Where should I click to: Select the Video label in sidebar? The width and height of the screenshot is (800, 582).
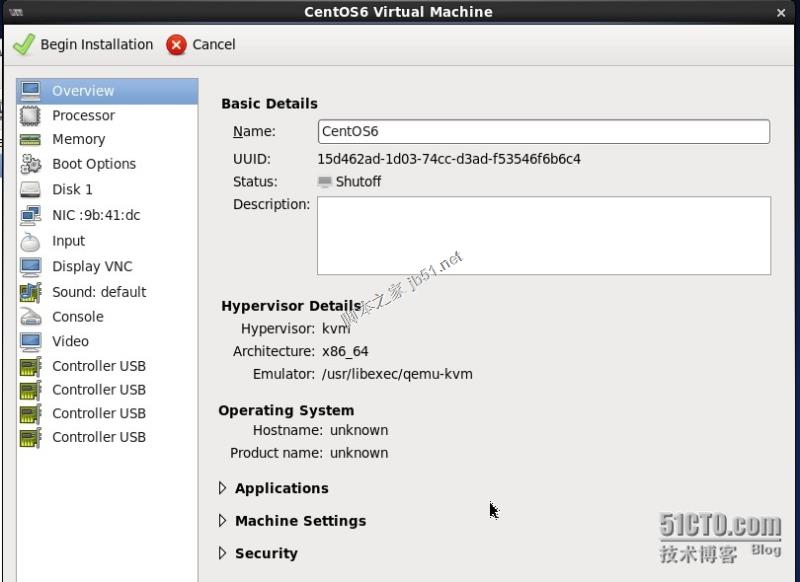(70, 342)
